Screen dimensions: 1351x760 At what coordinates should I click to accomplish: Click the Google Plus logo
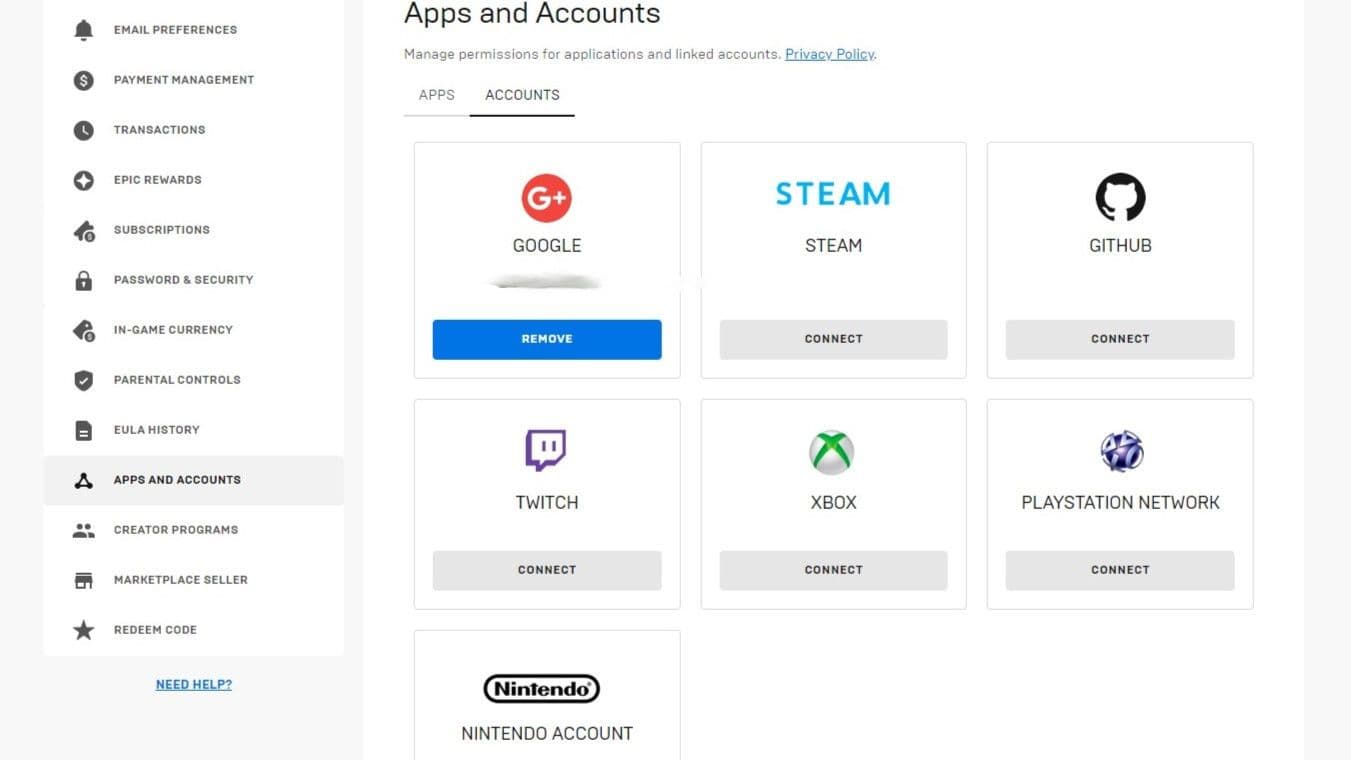[546, 197]
